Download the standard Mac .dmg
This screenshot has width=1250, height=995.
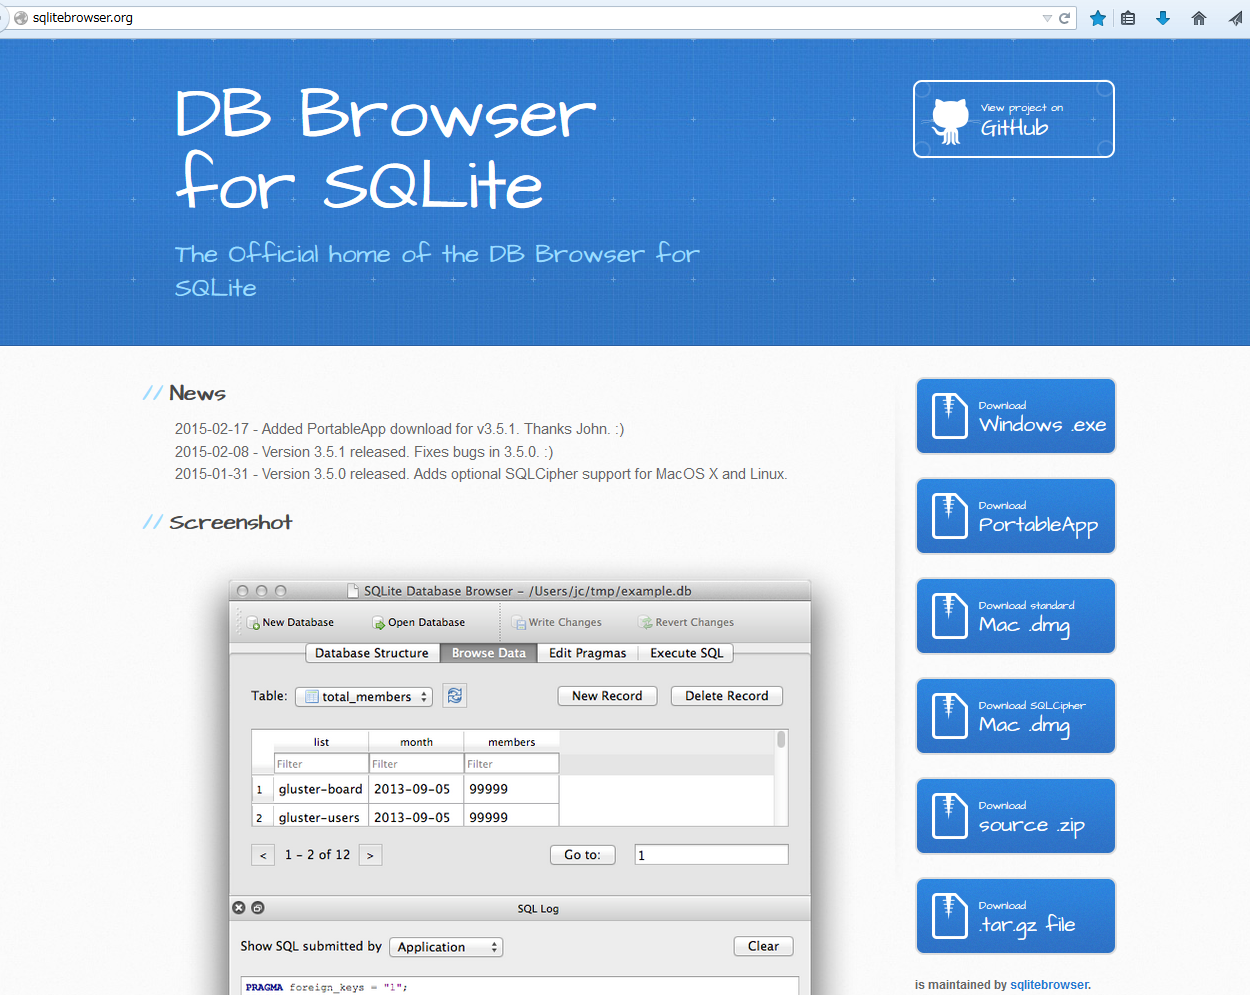click(x=1015, y=616)
